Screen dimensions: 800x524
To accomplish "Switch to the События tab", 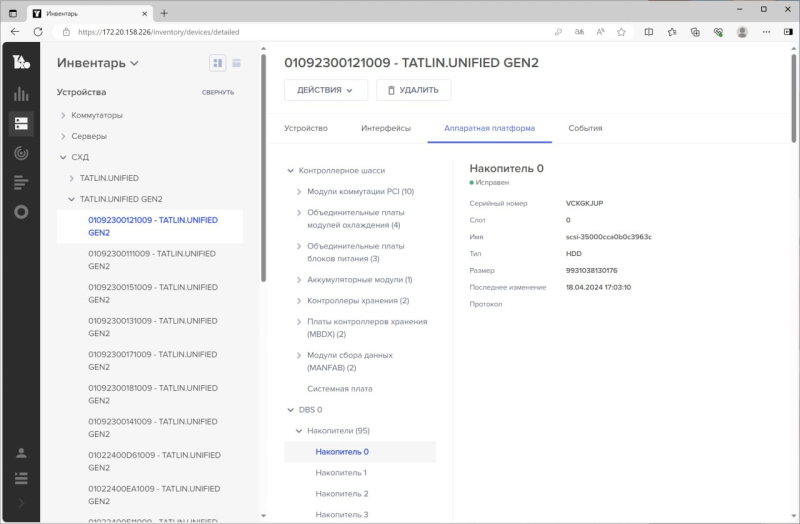I will pyautogui.click(x=585, y=128).
